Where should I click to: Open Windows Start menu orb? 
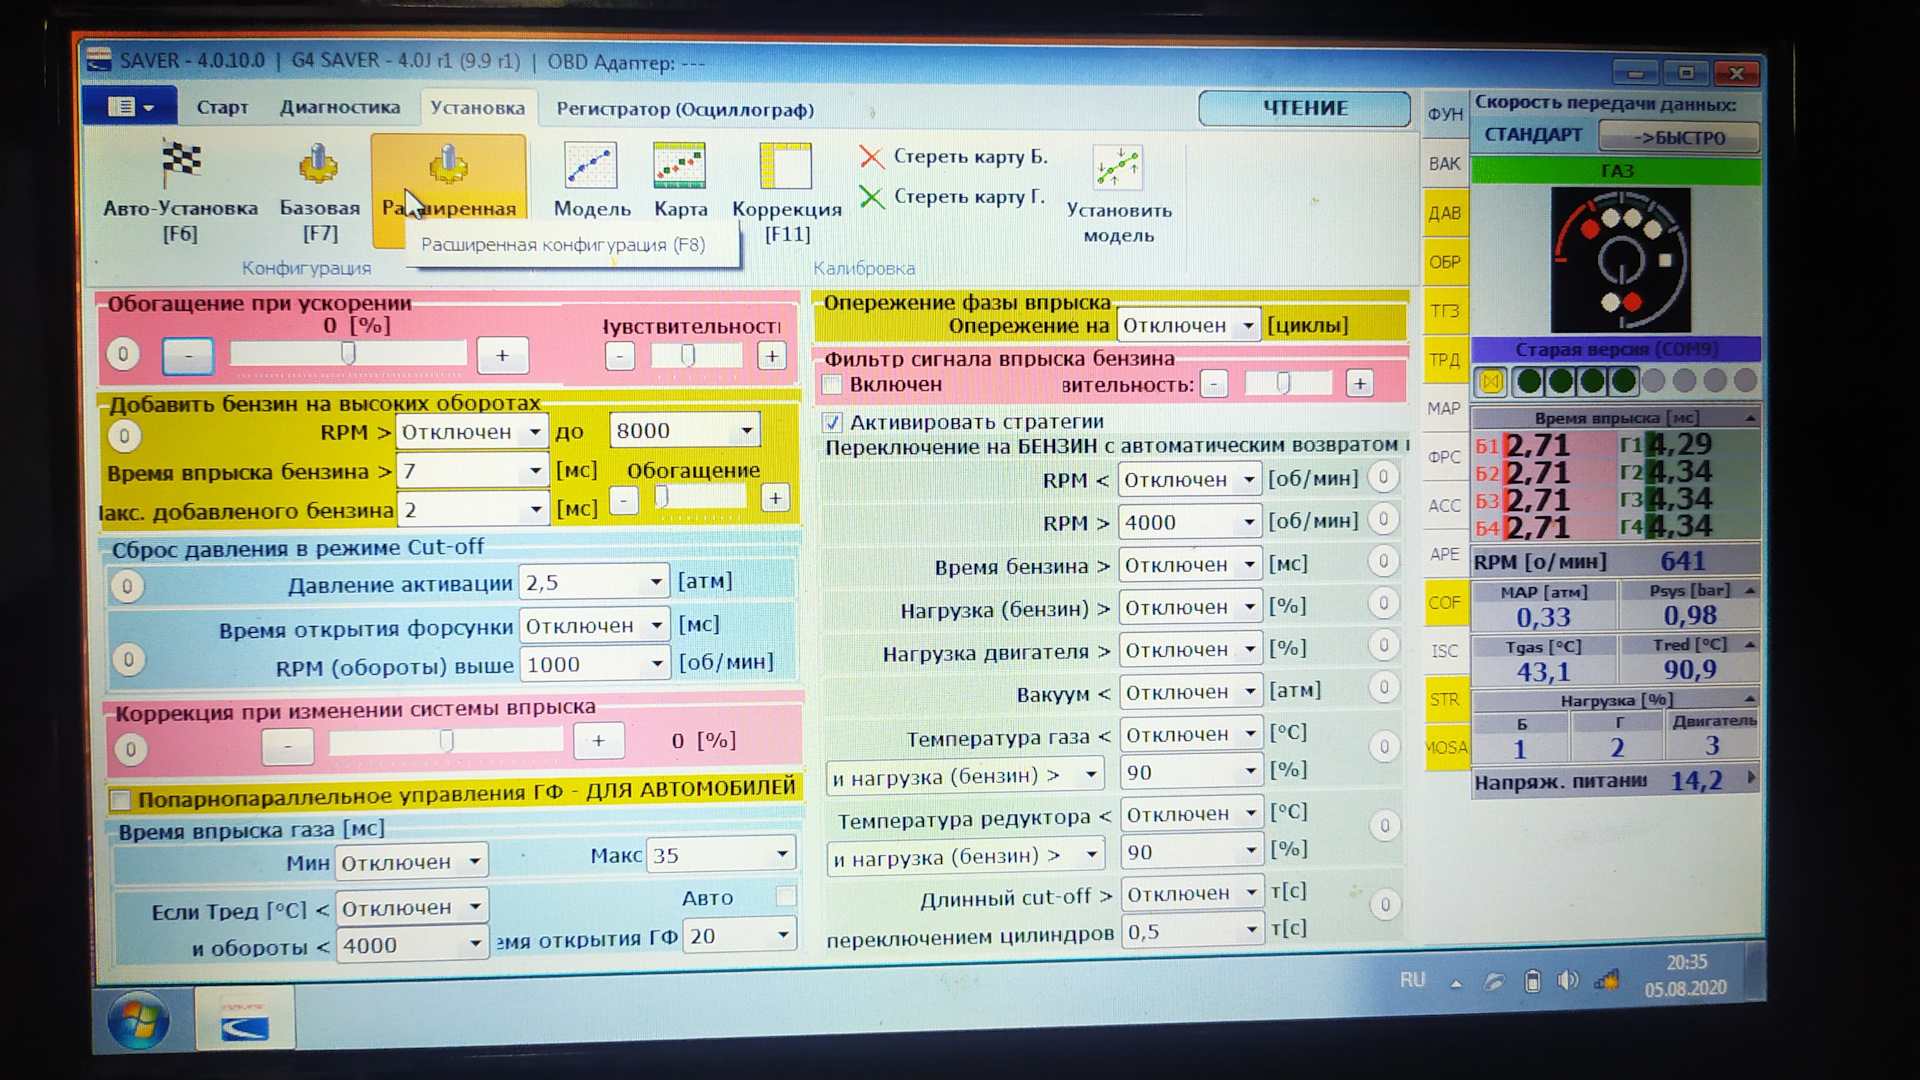click(x=138, y=1021)
